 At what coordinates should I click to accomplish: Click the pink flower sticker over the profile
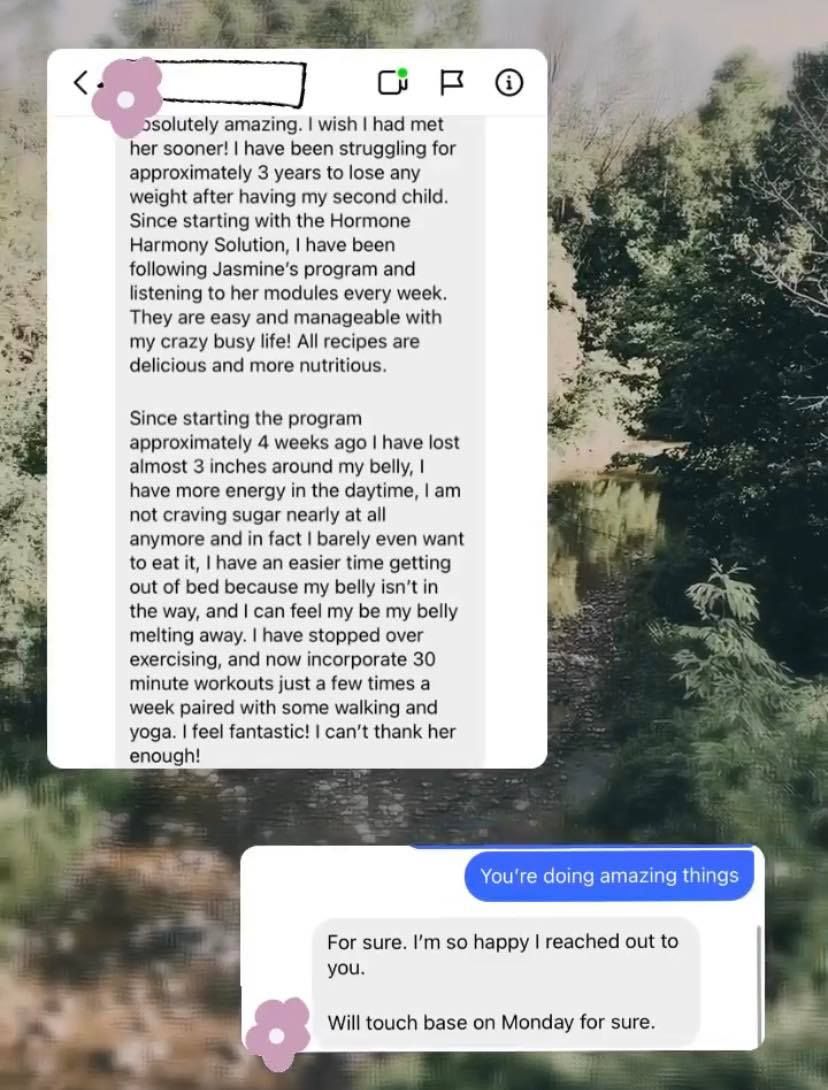[x=127, y=97]
